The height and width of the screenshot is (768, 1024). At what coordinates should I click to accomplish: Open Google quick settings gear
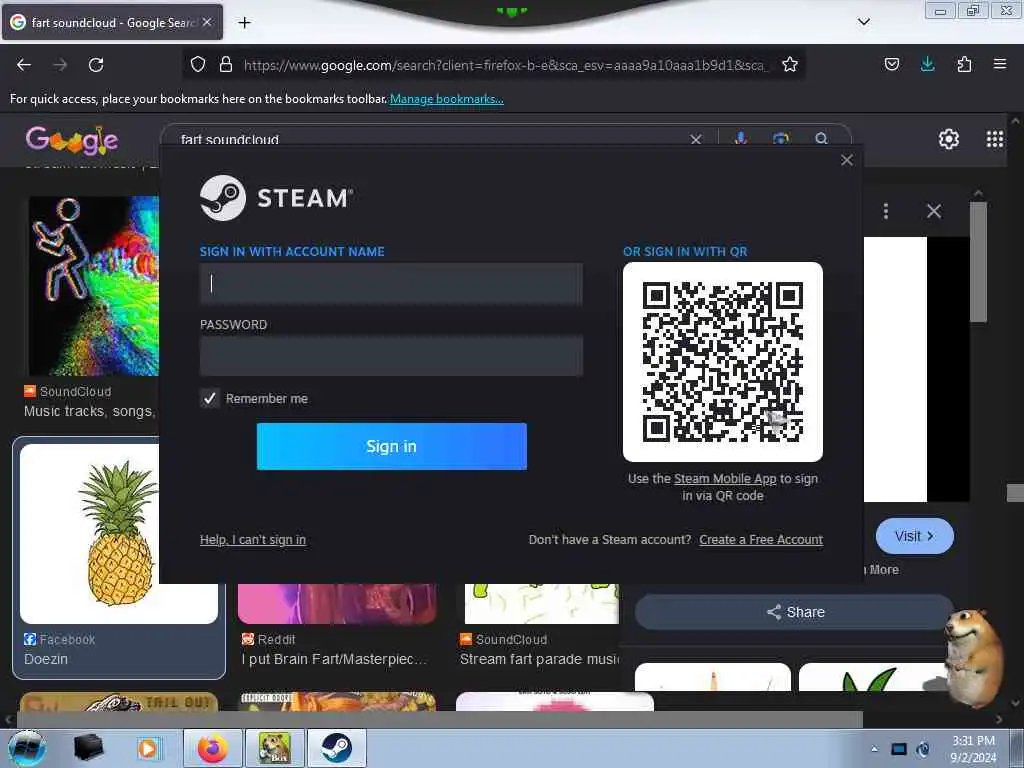click(x=949, y=139)
